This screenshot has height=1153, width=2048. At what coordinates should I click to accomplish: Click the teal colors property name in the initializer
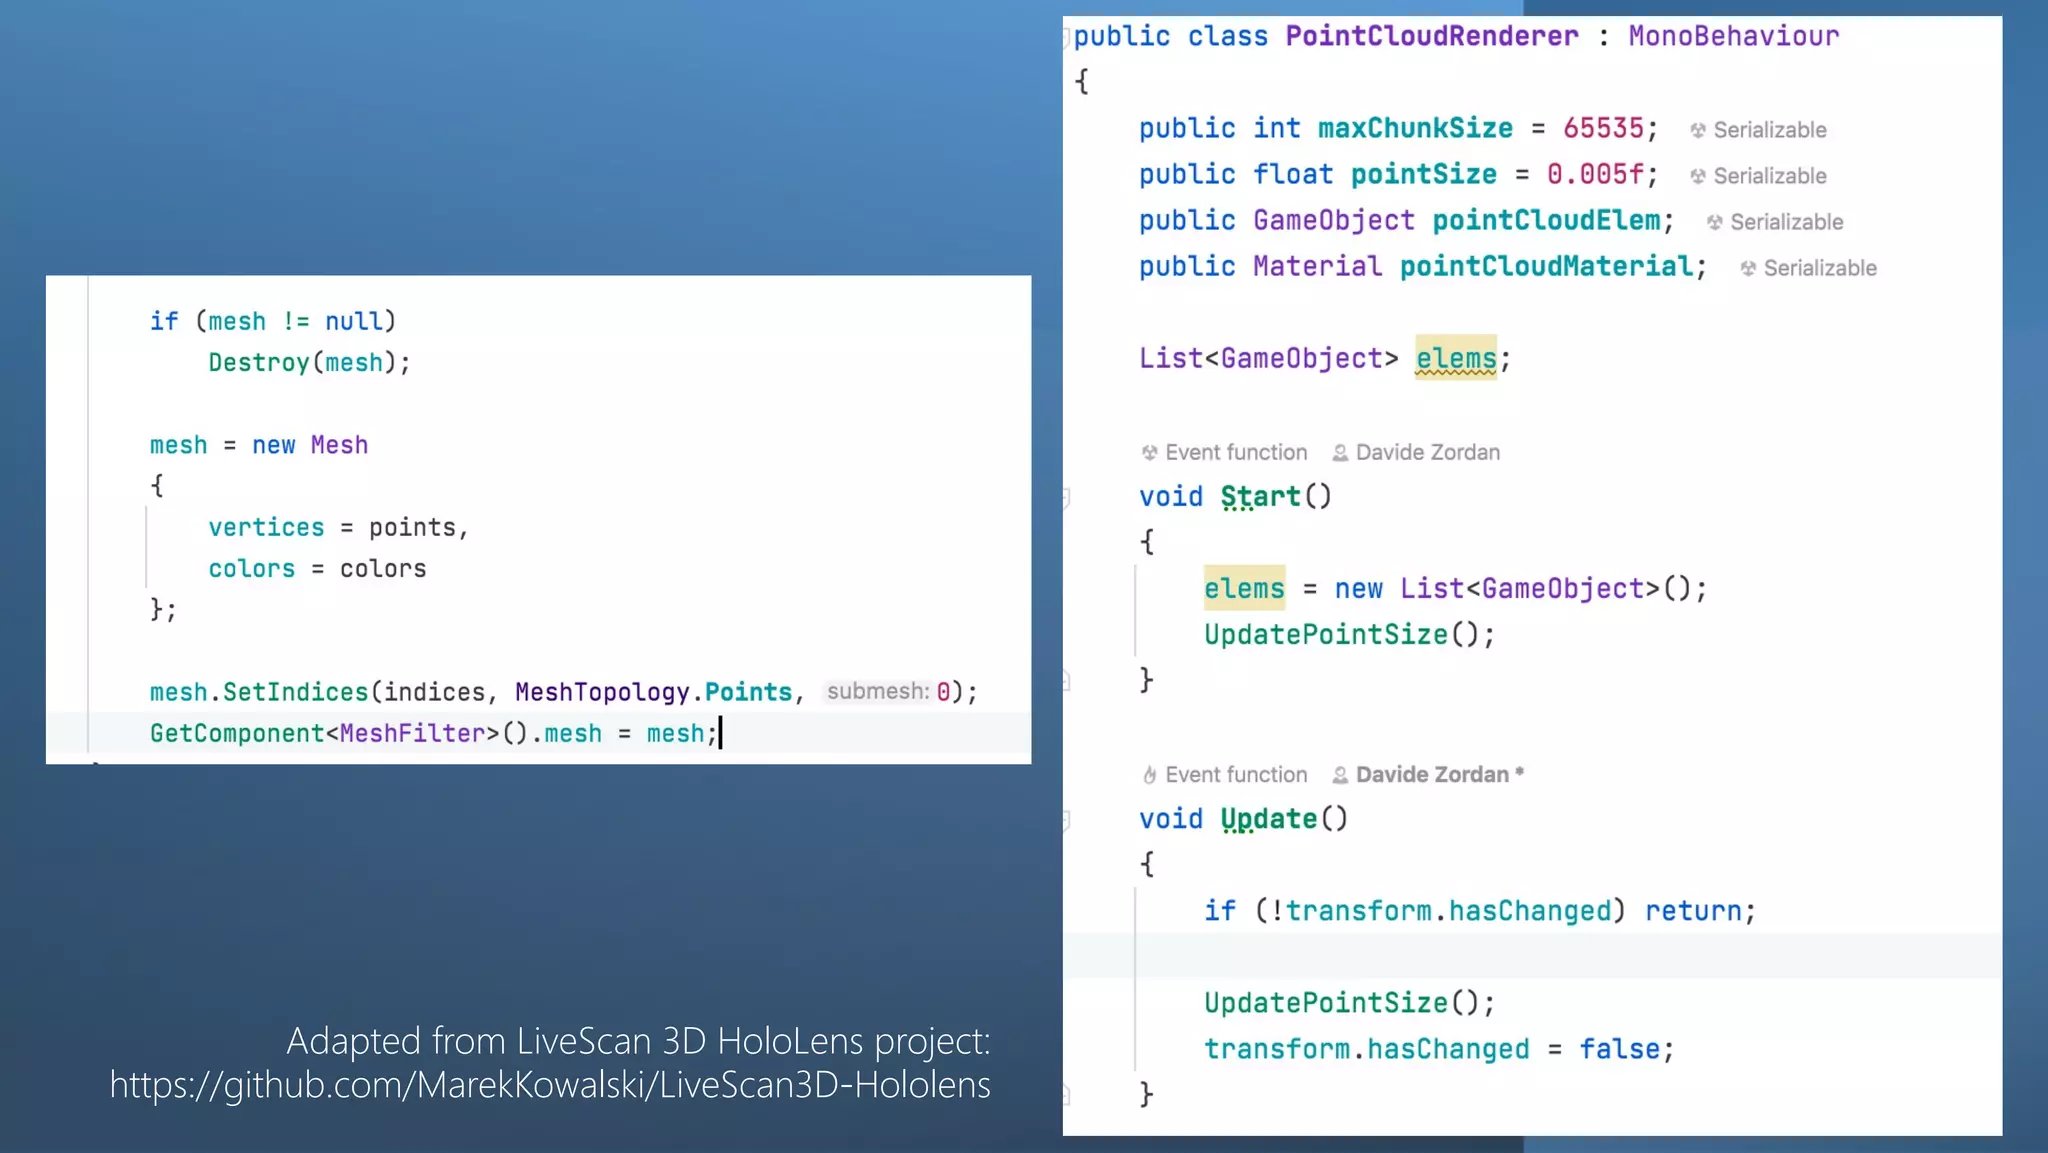(251, 569)
